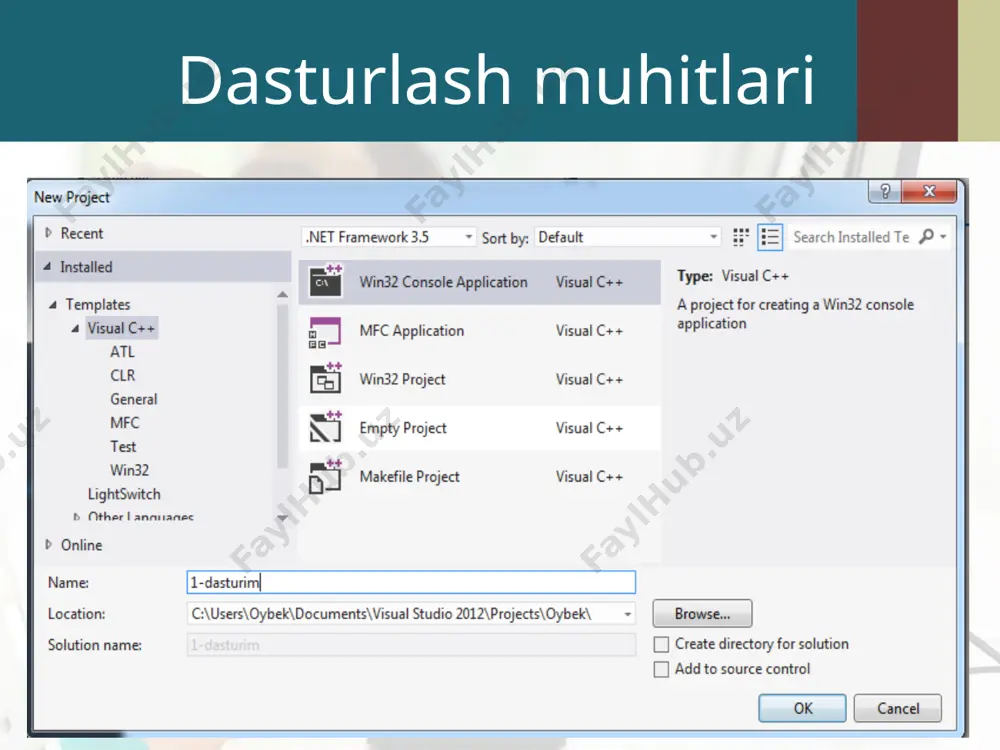The height and width of the screenshot is (750, 1000).
Task: Switch to medium icons list view
Action: click(770, 237)
